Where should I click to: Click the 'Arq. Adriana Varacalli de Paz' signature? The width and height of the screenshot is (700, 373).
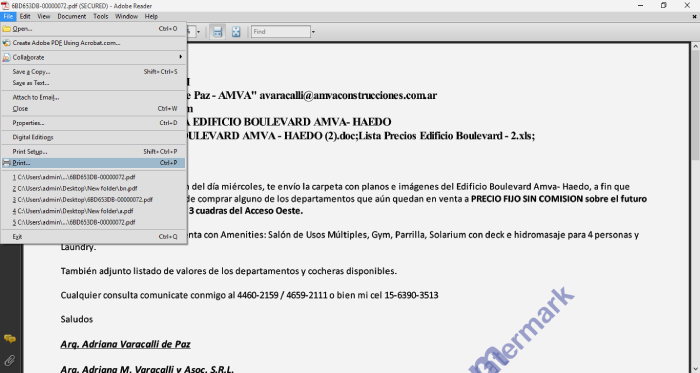(x=125, y=344)
